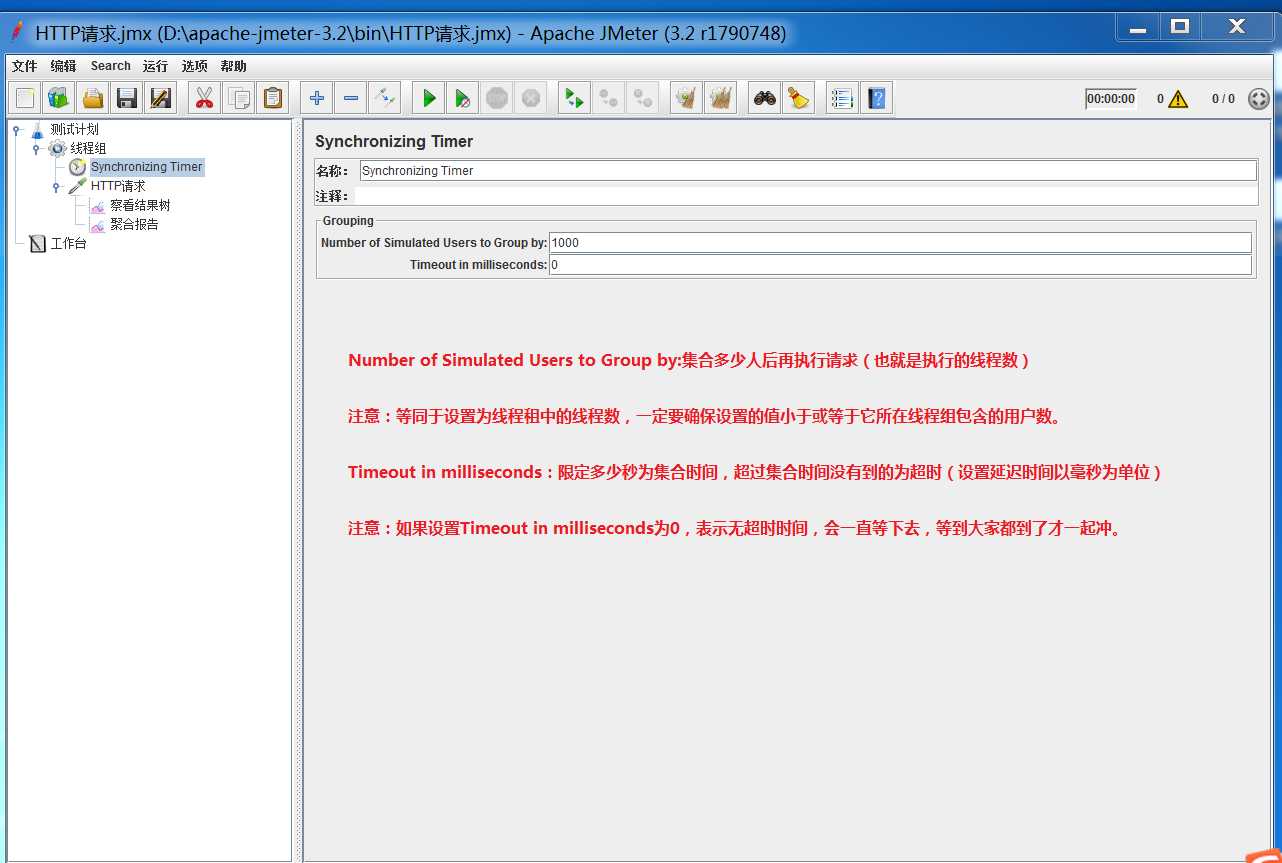Image resolution: width=1282 pixels, height=863 pixels.
Task: Click the thread status circle icon
Action: 1259,99
